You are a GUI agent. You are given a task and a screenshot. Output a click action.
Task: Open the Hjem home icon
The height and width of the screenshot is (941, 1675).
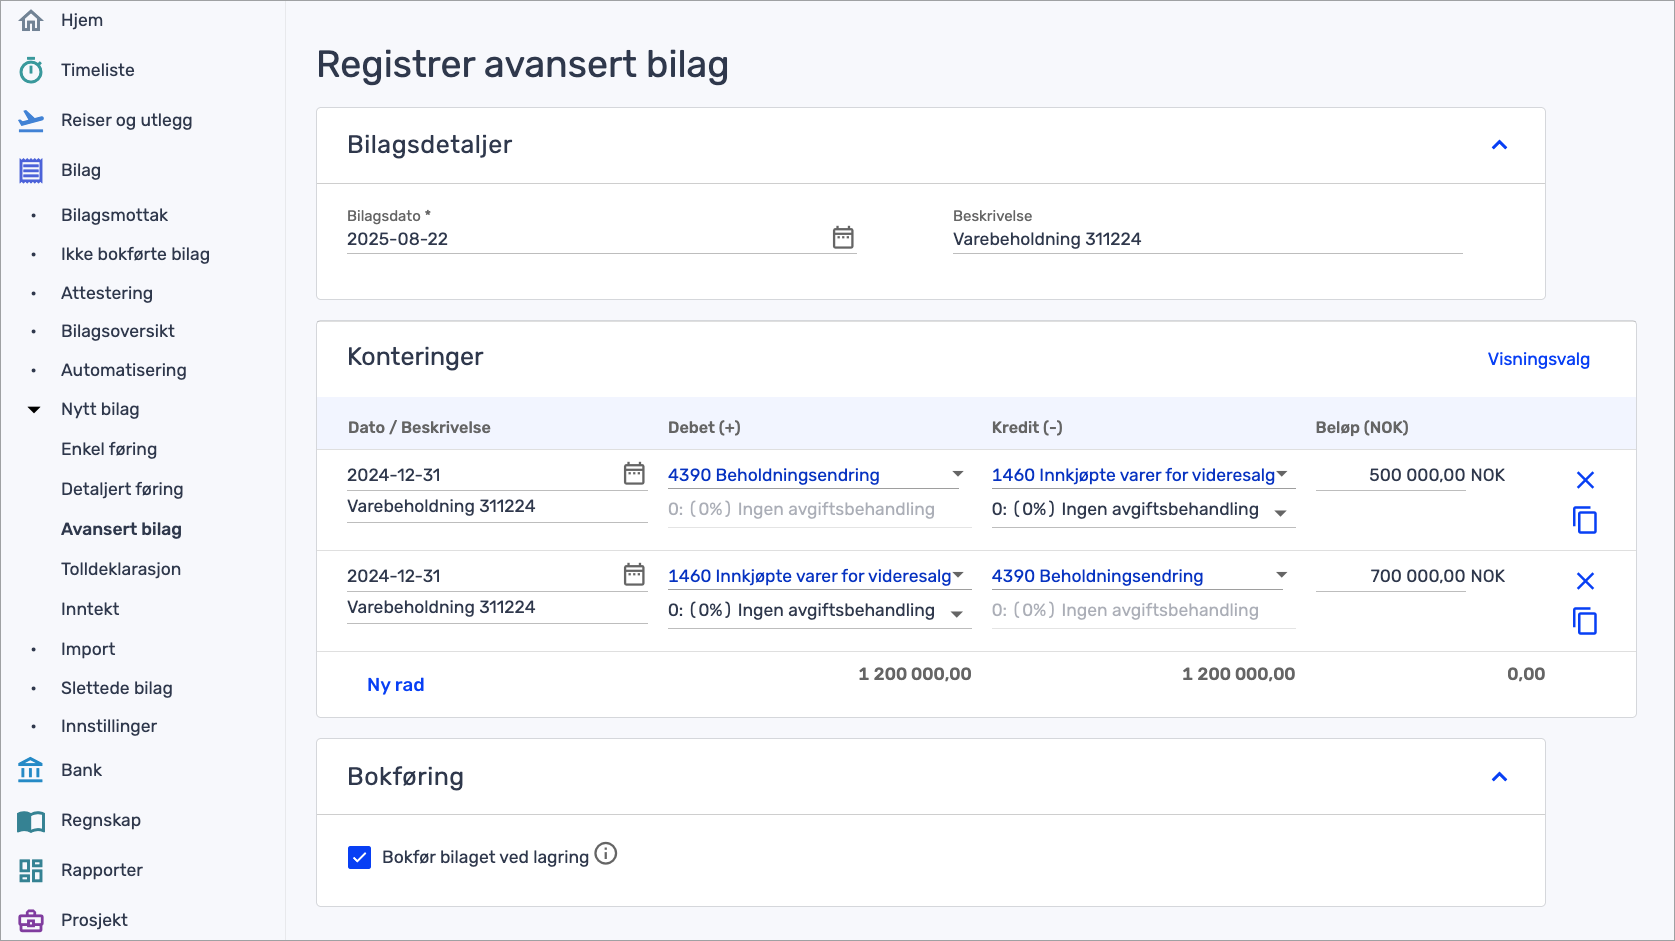click(30, 19)
